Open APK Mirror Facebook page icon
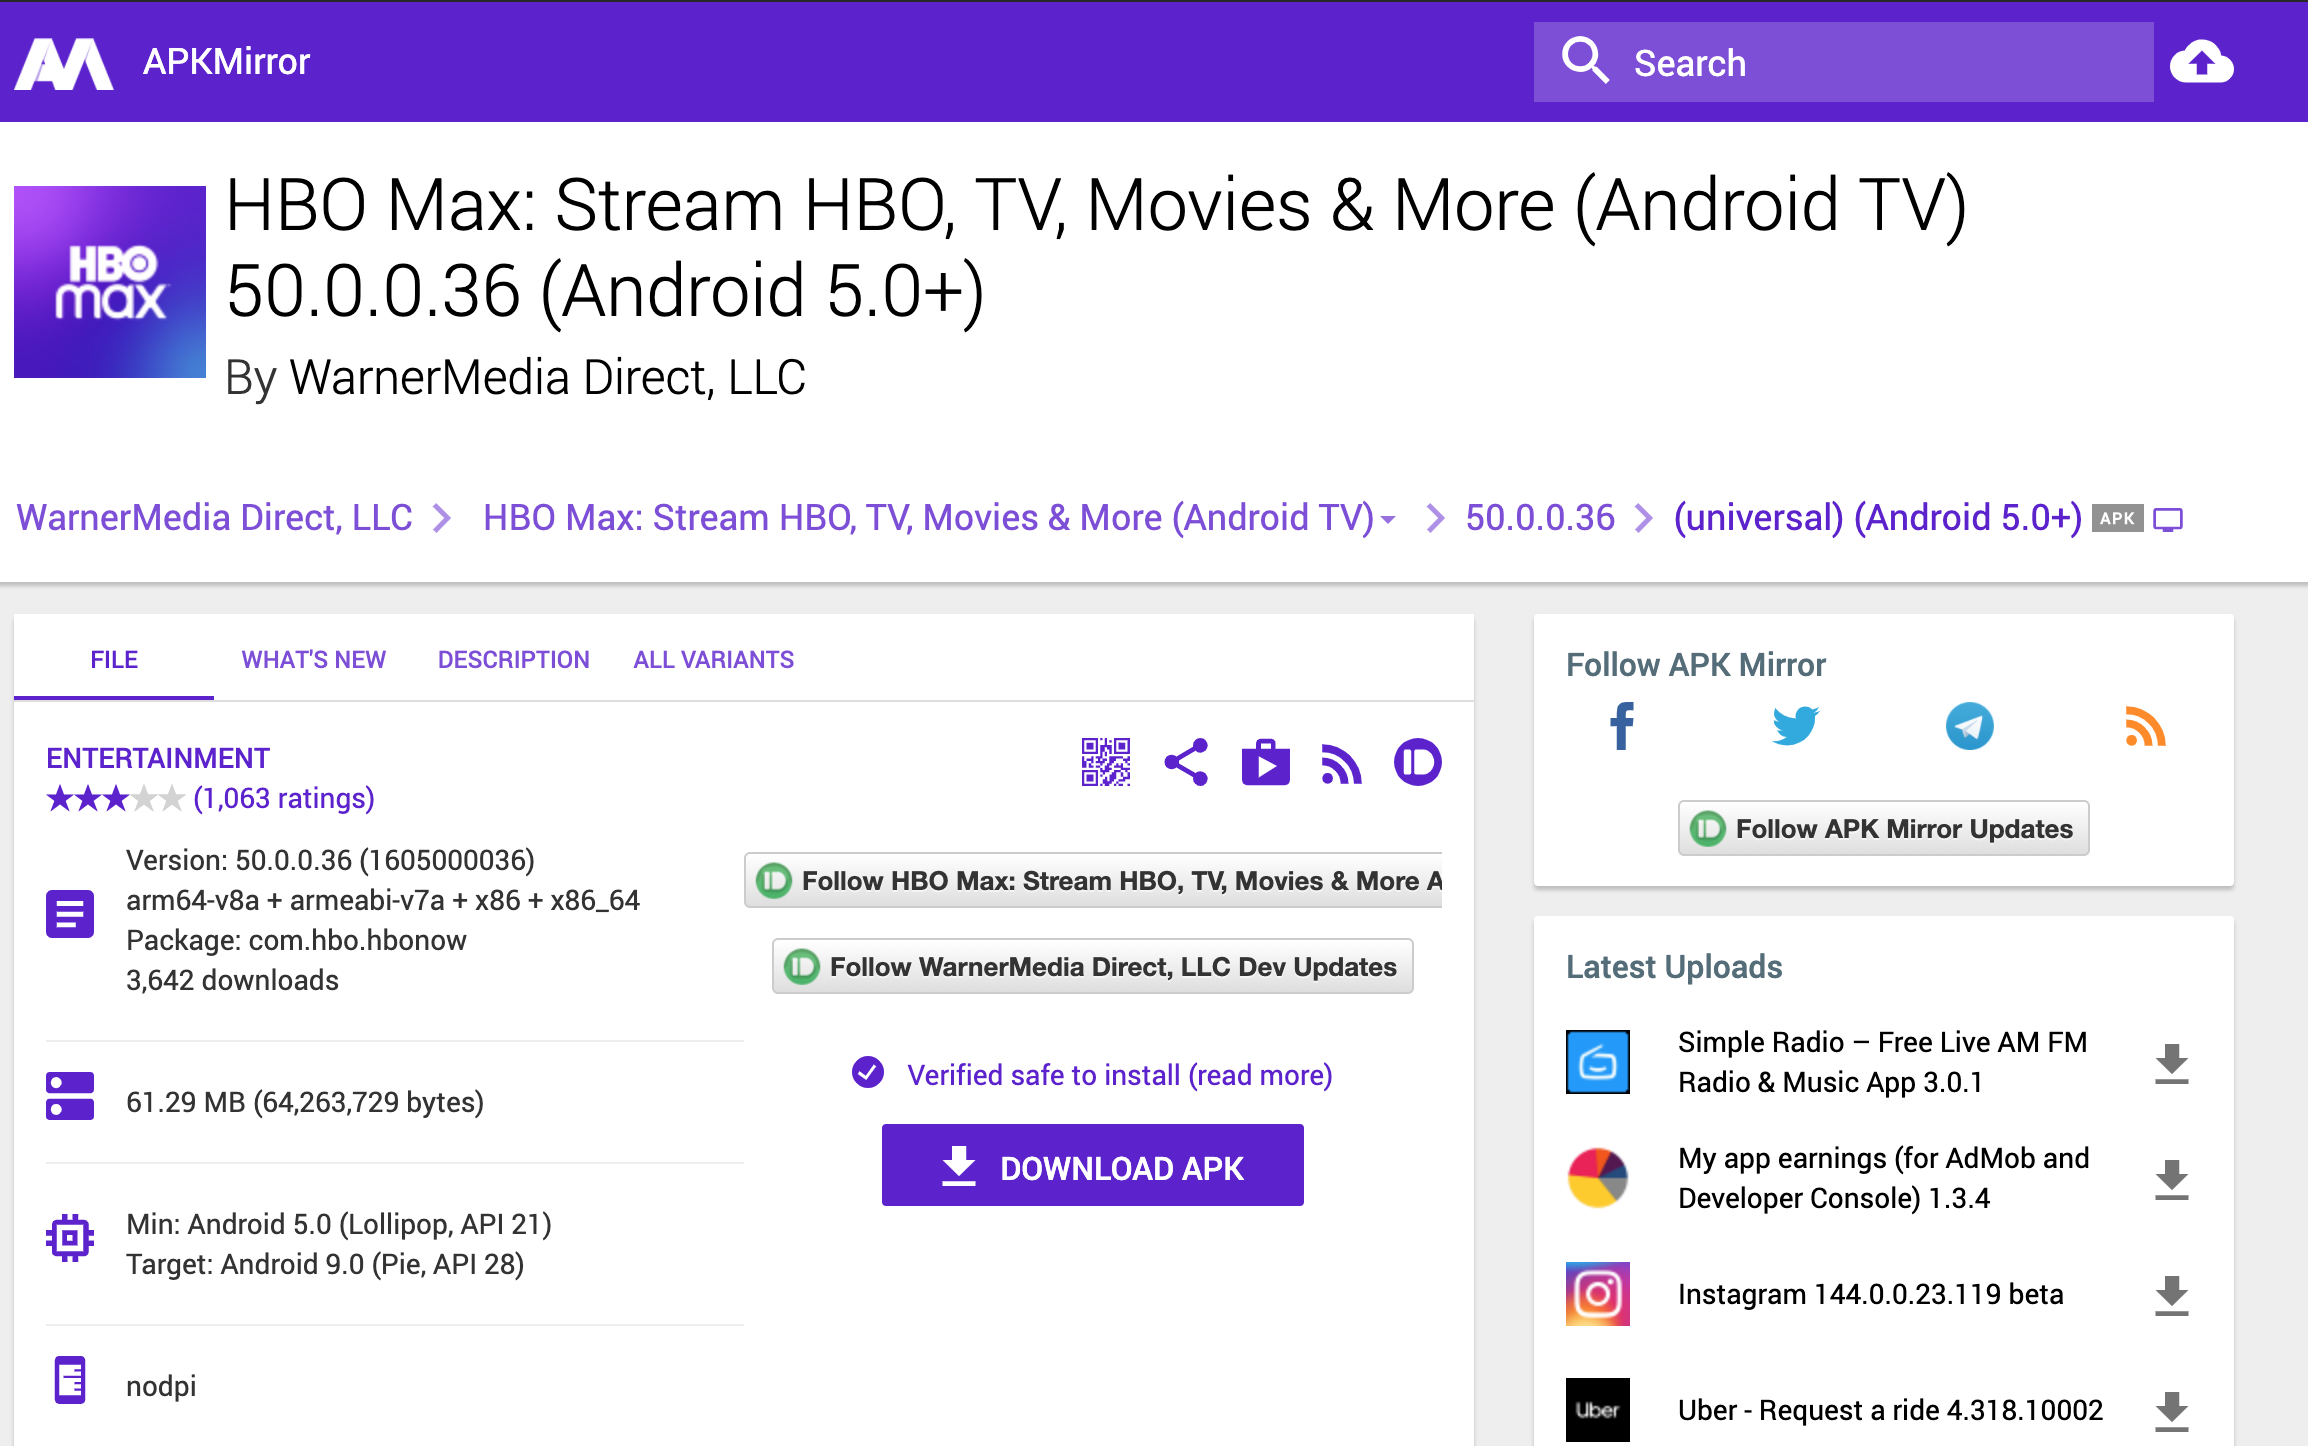The image size is (2308, 1446). click(1622, 727)
